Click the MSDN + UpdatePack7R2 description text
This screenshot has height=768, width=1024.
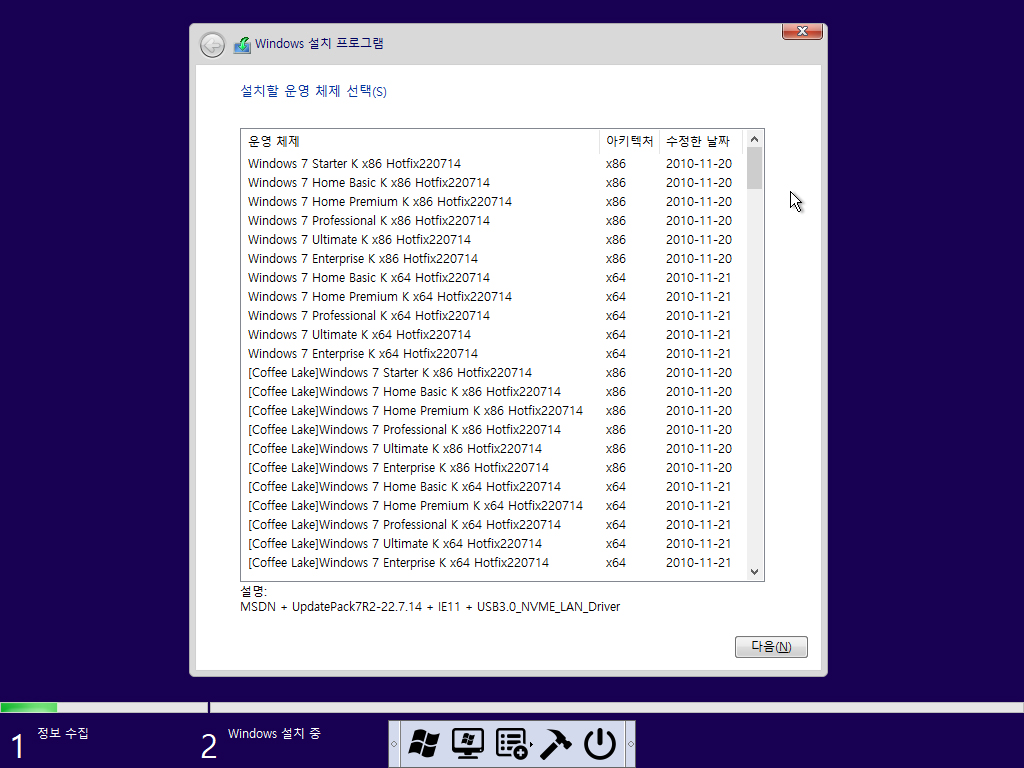click(430, 607)
